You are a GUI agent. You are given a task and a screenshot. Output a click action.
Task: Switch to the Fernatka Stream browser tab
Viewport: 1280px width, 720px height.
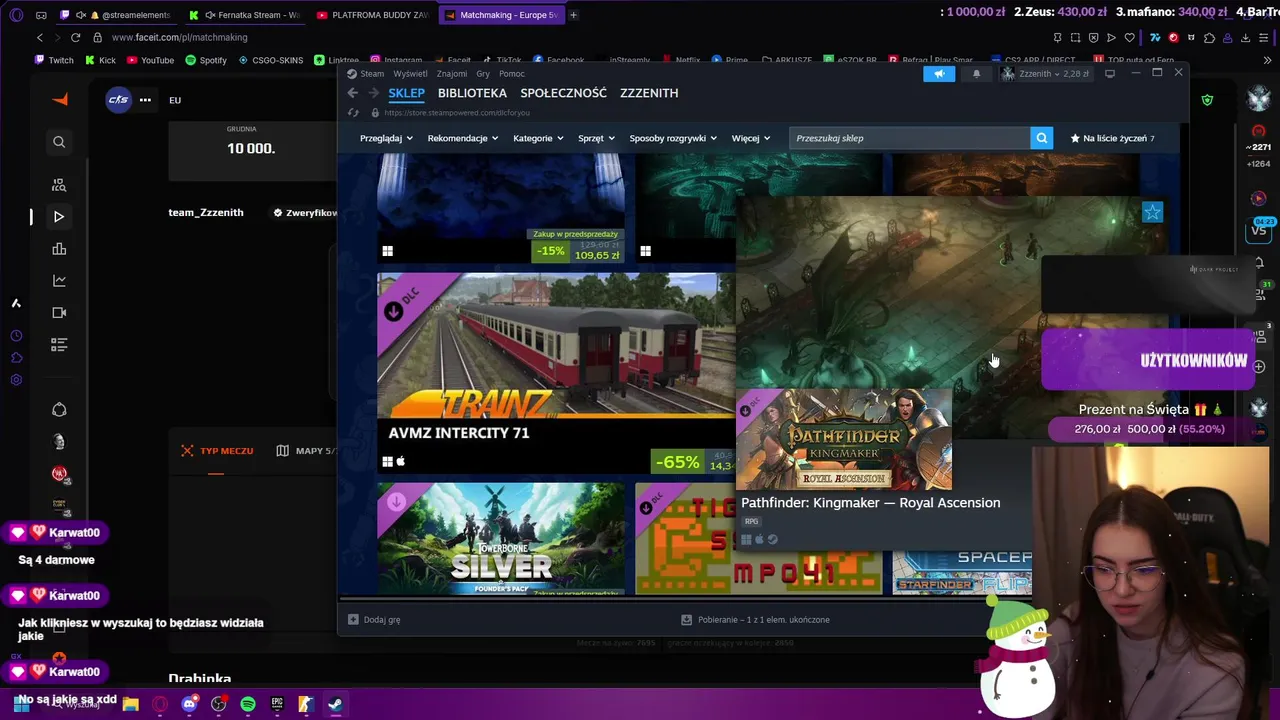[x=245, y=15]
